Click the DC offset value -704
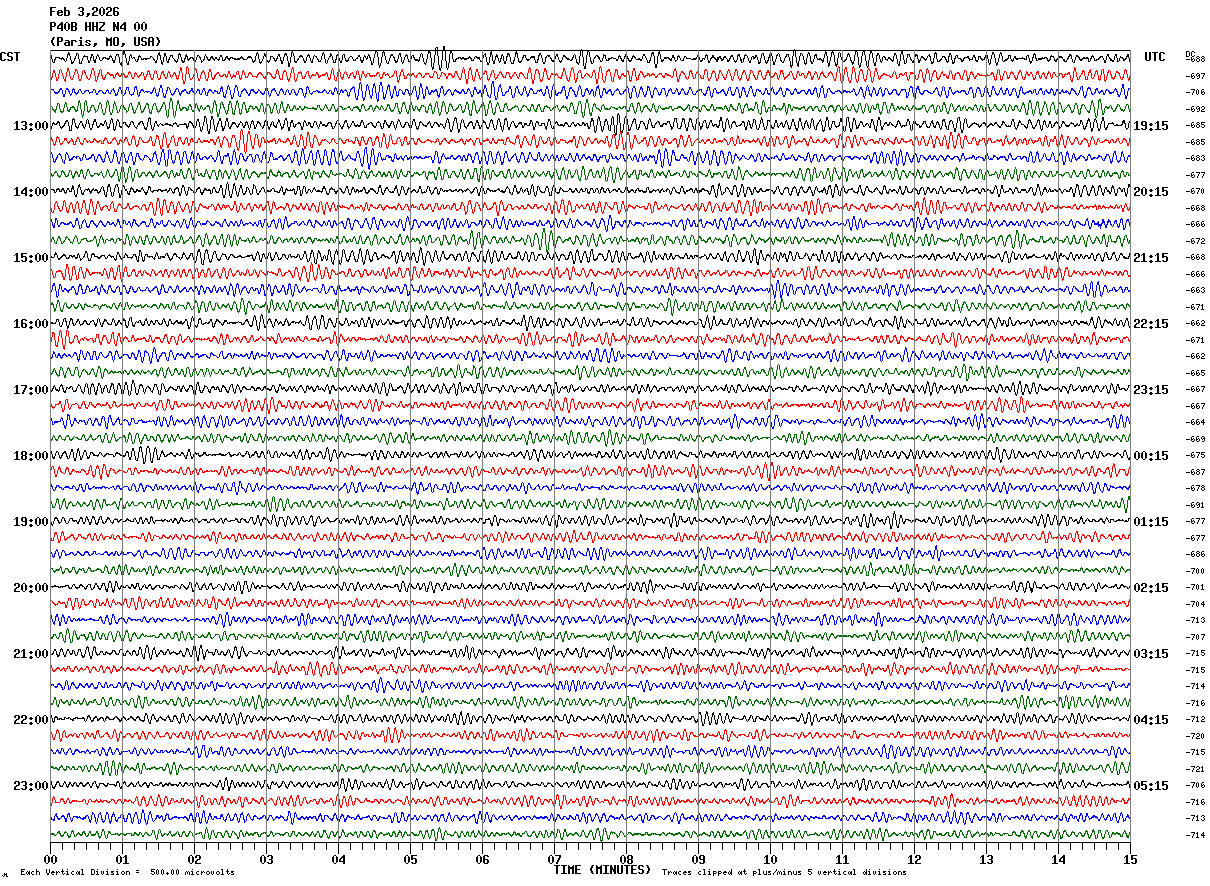Viewport: 1210px width, 886px height. pyautogui.click(x=1195, y=604)
